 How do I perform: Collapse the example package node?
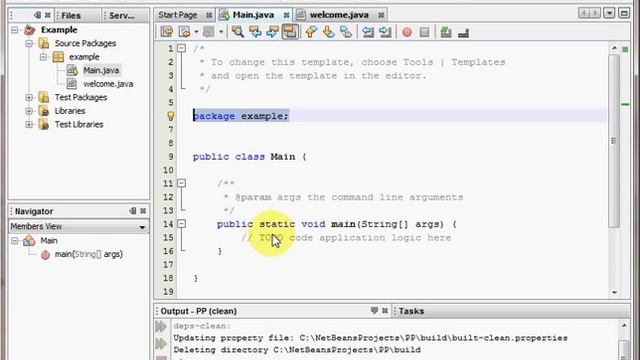click(43, 57)
